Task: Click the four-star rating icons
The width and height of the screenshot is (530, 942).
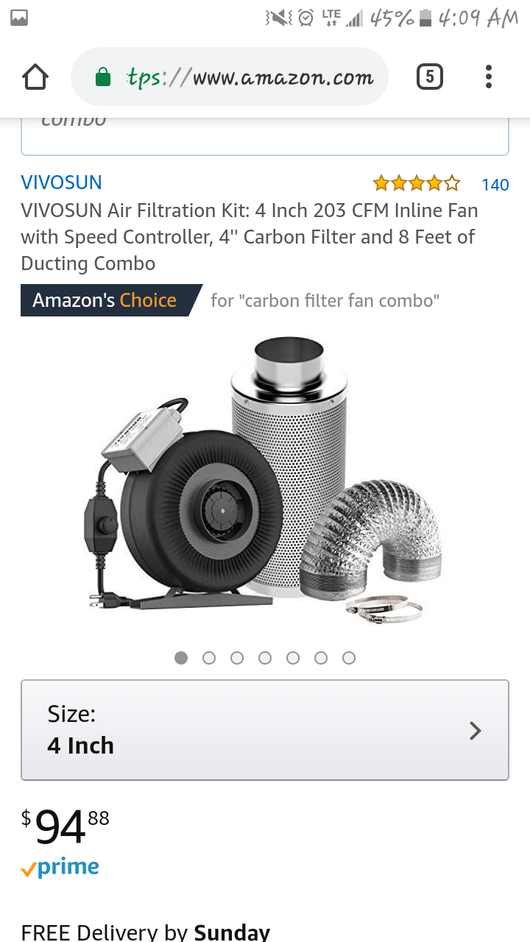Action: click(416, 183)
